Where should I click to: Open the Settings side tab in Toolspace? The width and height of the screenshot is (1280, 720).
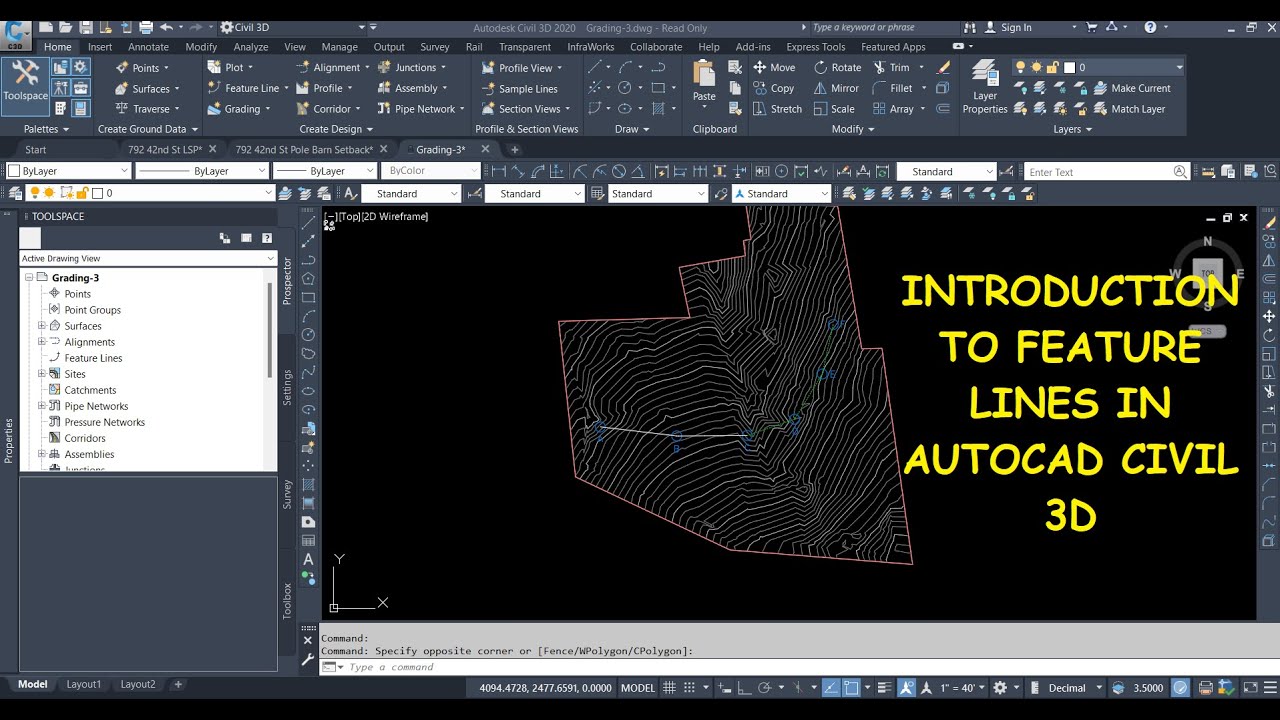tap(288, 388)
